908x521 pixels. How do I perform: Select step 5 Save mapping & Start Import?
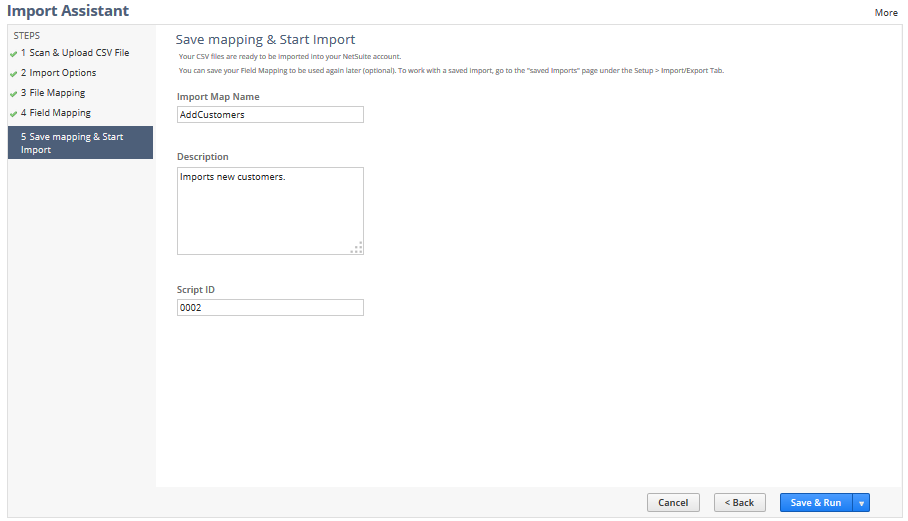[x=80, y=143]
